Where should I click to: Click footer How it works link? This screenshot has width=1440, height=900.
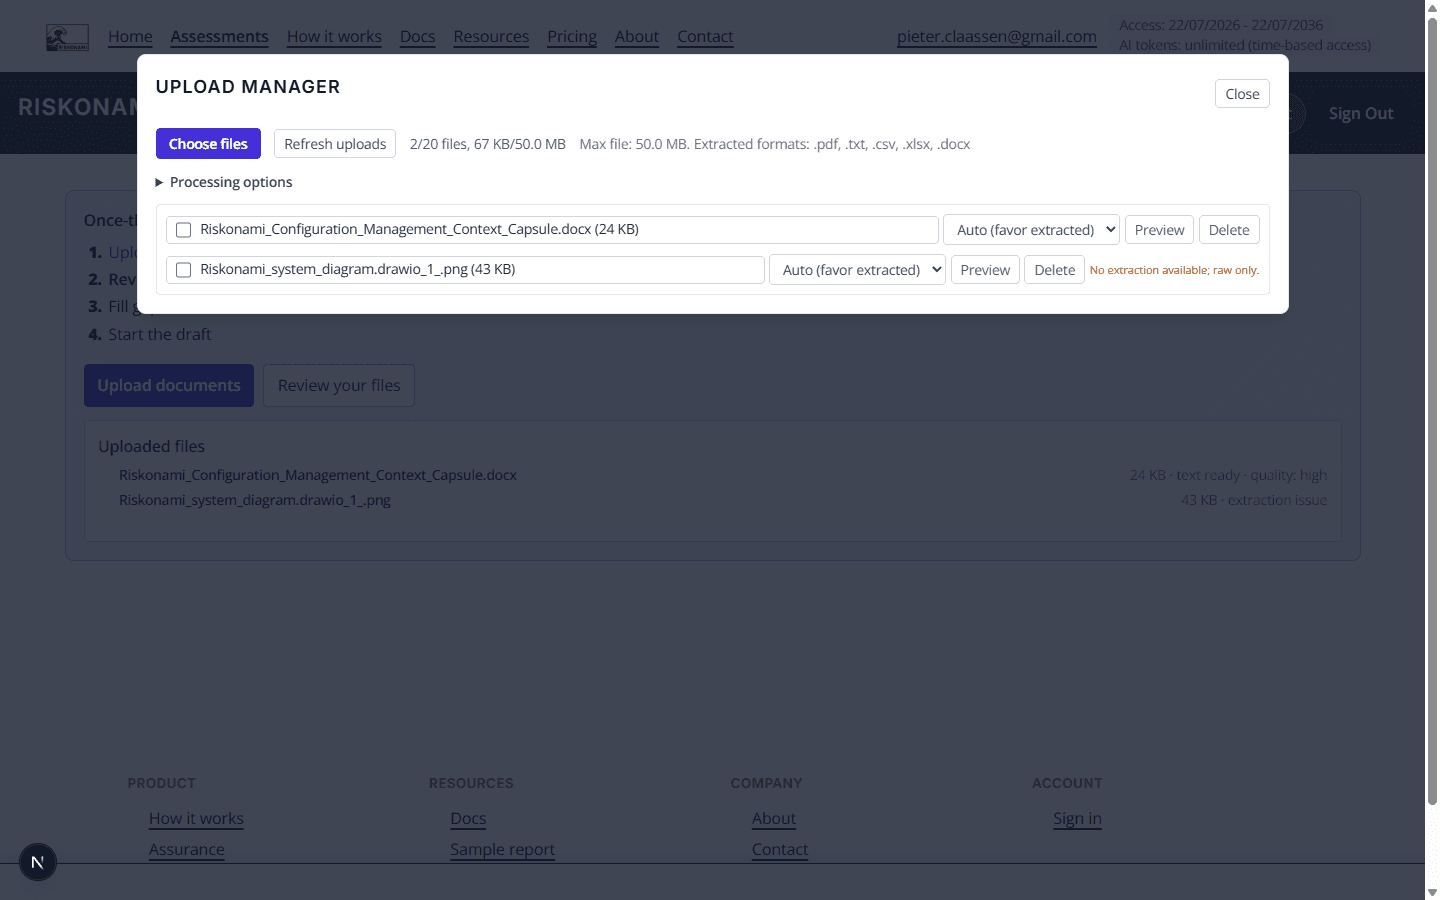coord(196,819)
